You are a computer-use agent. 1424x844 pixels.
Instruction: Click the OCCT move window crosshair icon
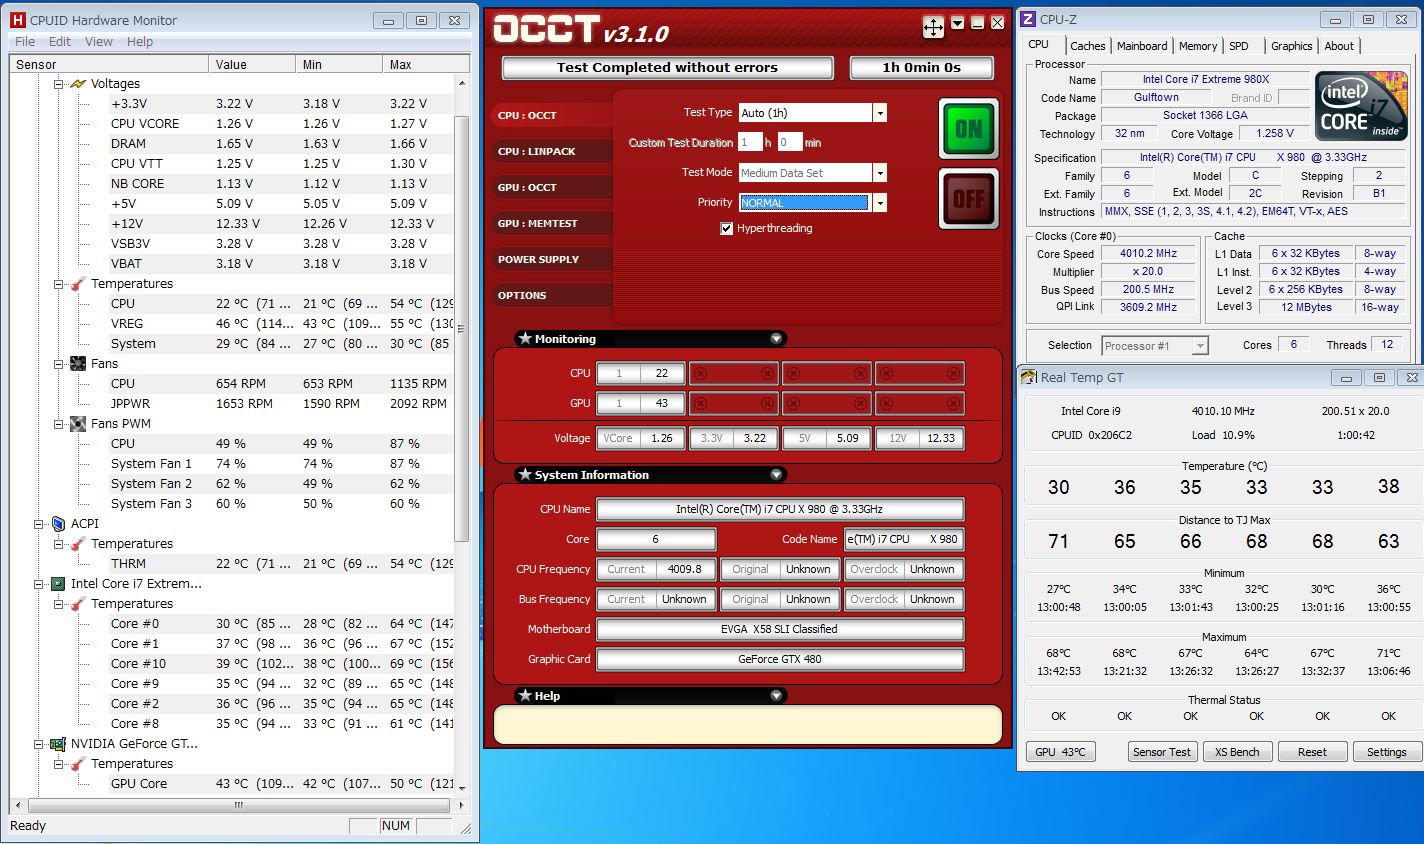(933, 27)
